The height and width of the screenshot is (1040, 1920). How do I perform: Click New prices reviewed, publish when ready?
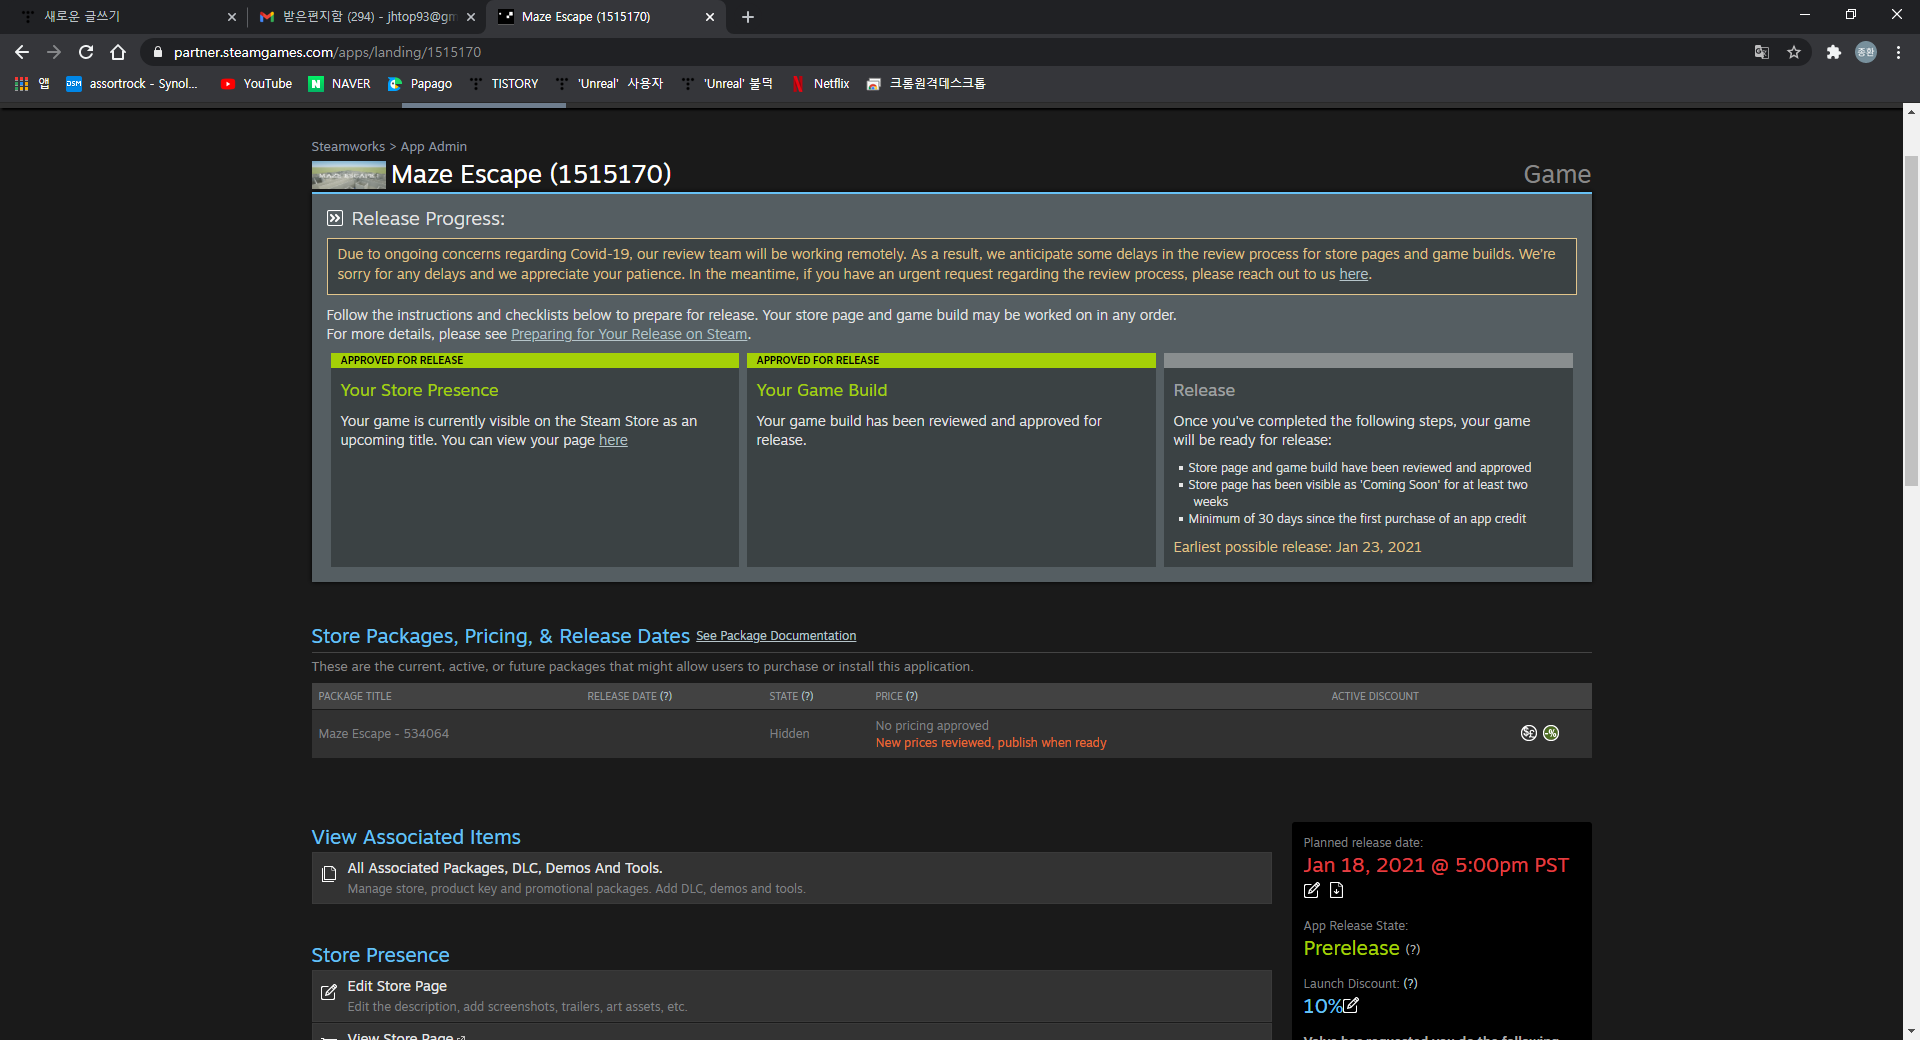991,743
